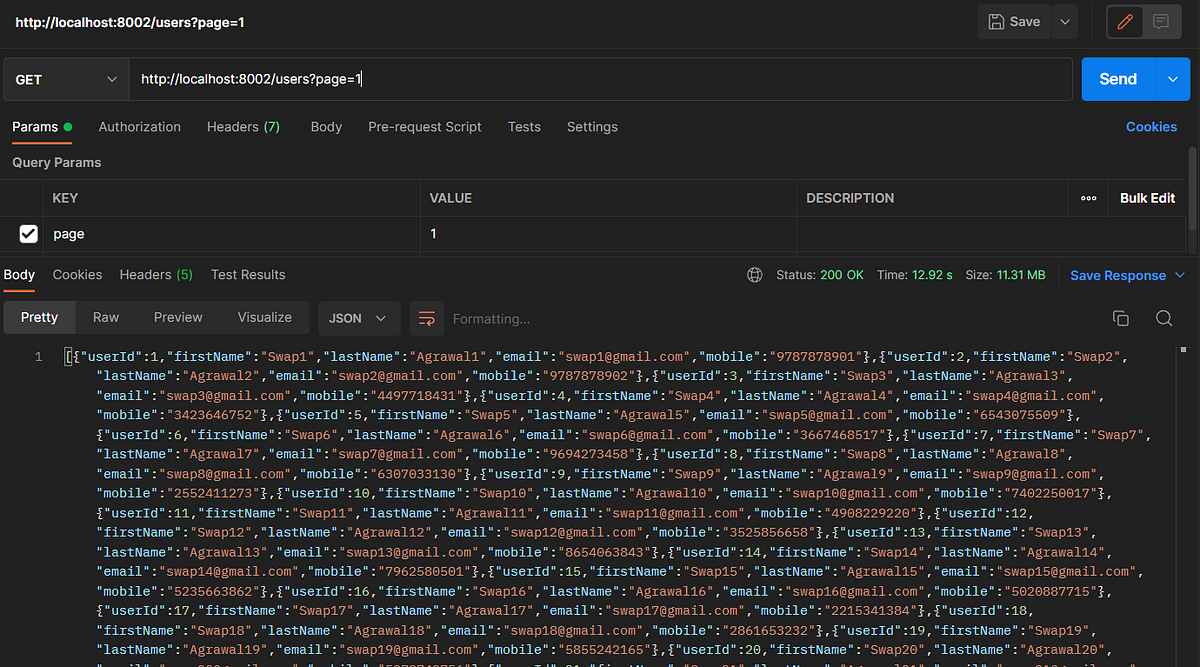Expand the Send button dropdown arrow

click(1172, 78)
